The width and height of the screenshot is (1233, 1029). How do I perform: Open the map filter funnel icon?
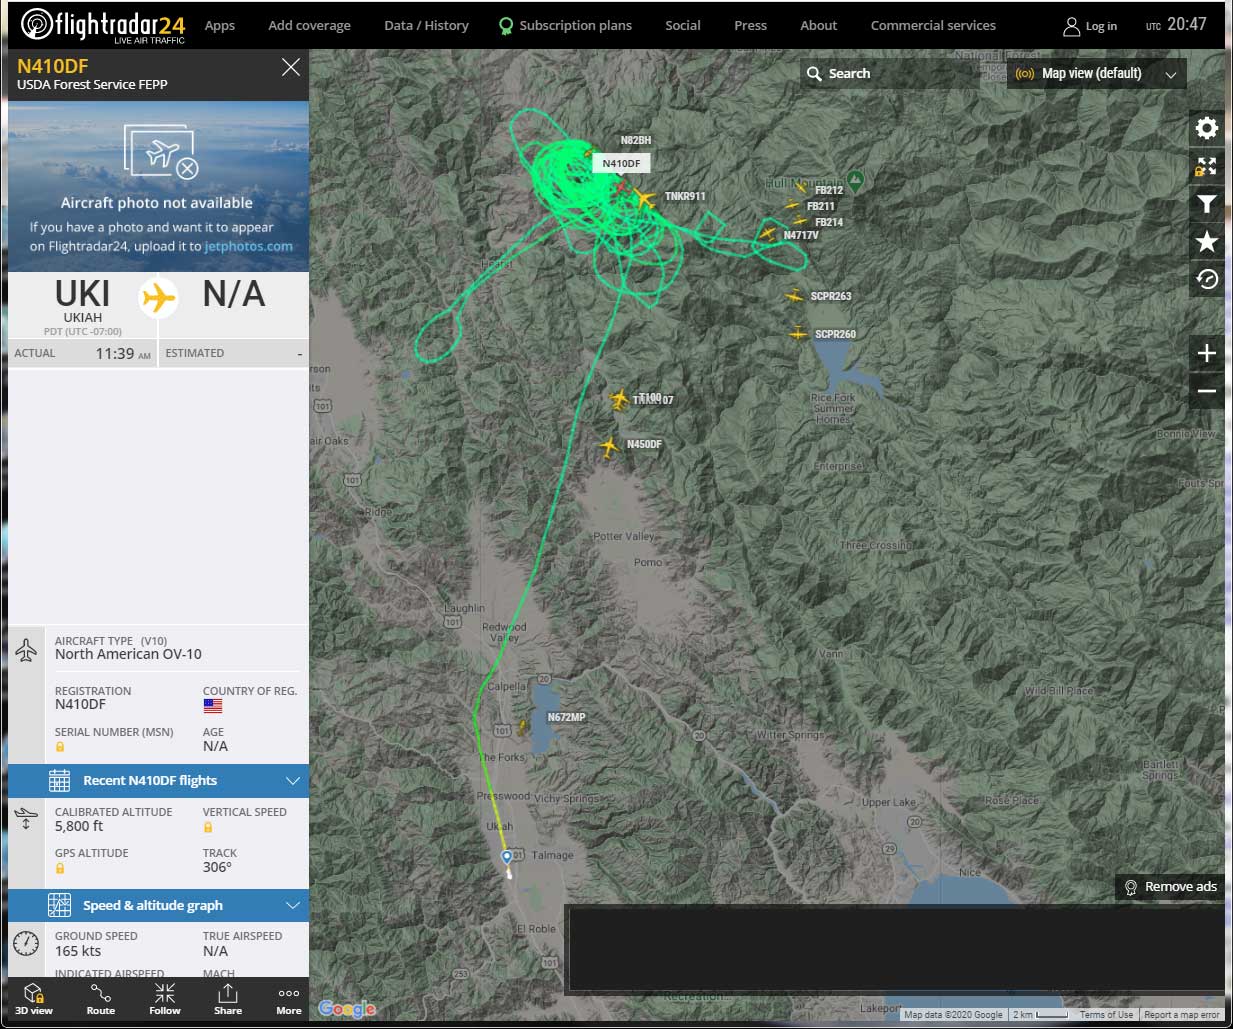pos(1207,204)
